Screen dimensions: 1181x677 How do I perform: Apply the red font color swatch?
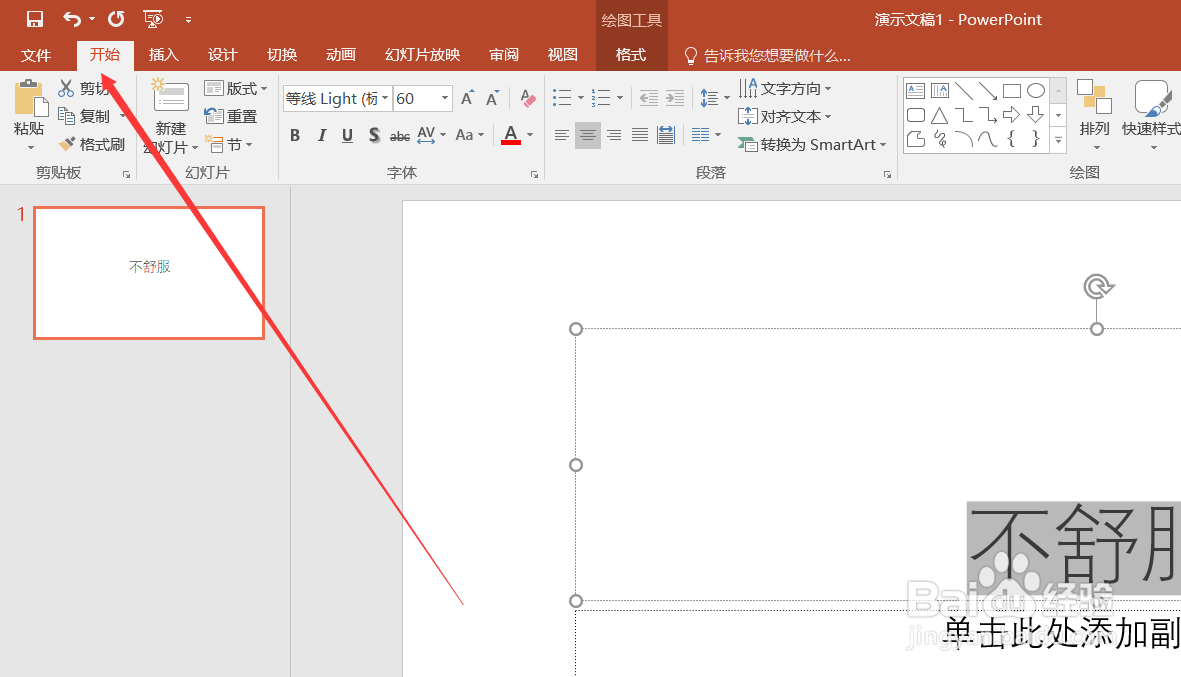pyautogui.click(x=511, y=135)
